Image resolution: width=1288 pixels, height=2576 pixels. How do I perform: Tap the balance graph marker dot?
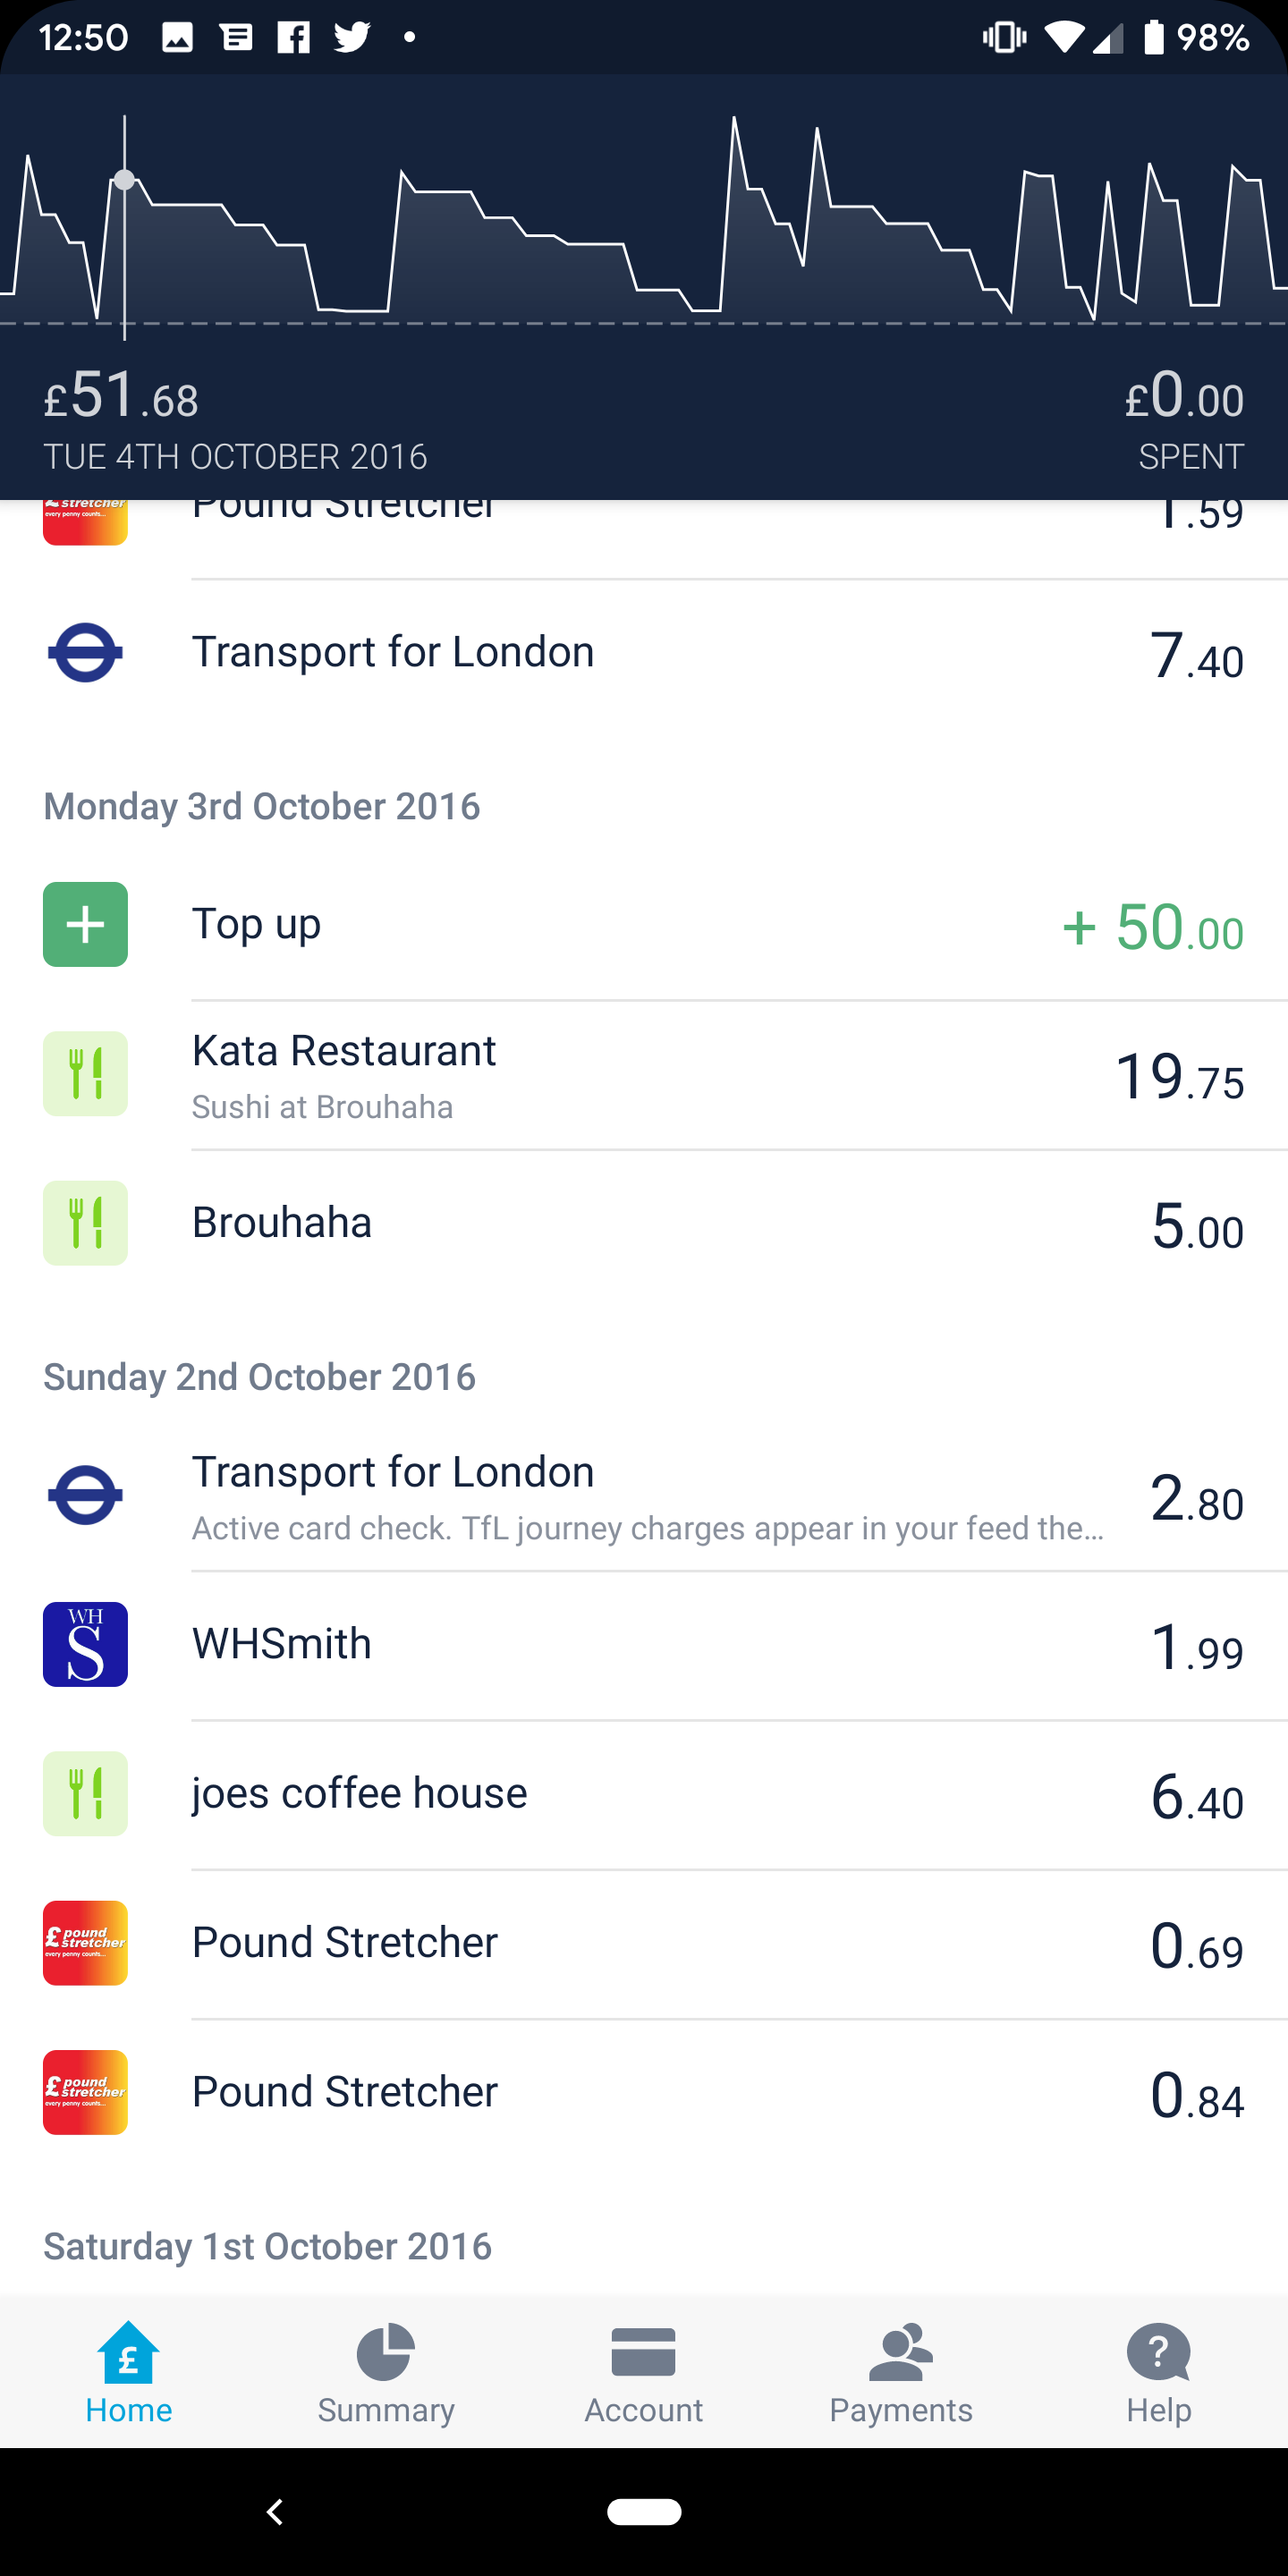tap(124, 180)
